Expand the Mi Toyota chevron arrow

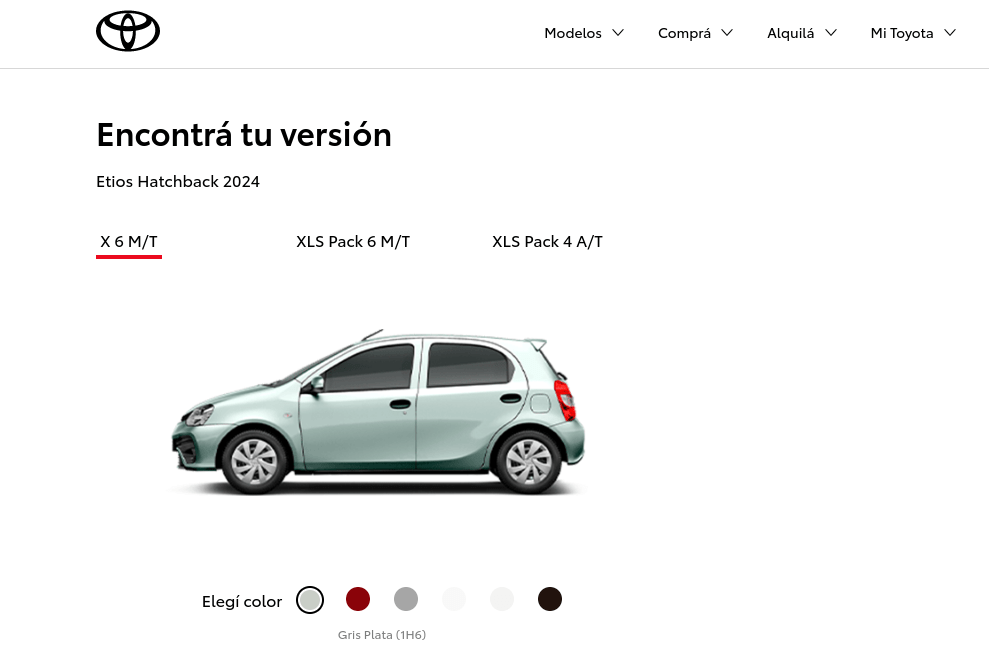tap(950, 33)
